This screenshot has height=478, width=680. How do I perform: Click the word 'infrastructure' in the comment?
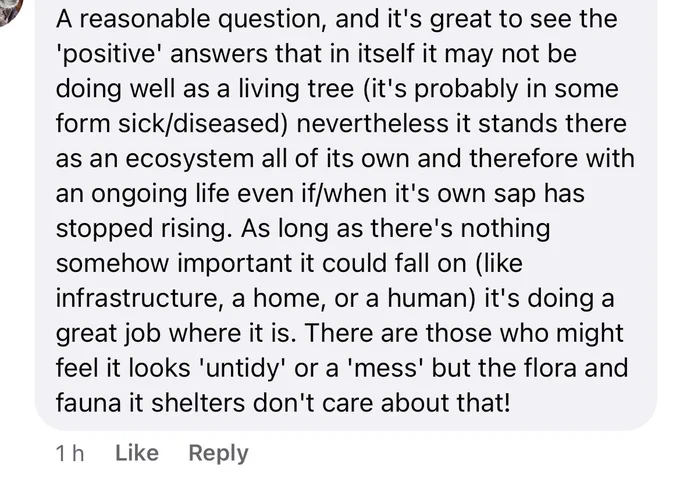click(x=137, y=298)
